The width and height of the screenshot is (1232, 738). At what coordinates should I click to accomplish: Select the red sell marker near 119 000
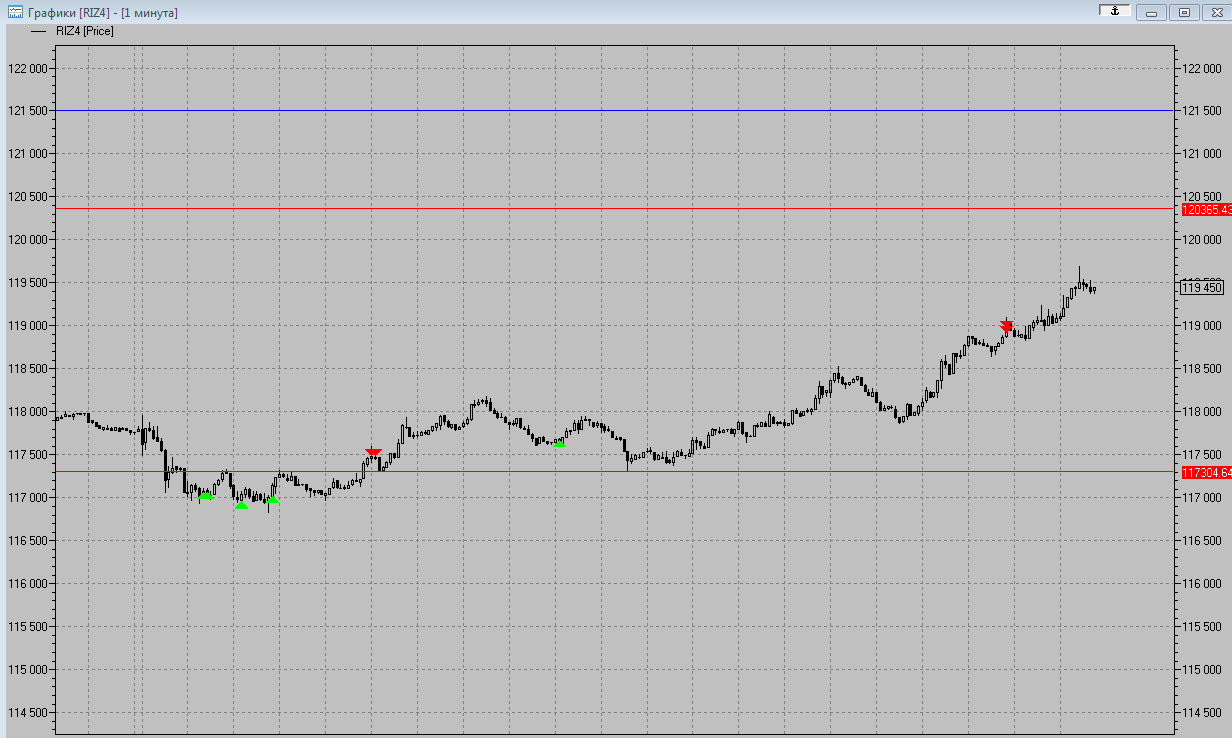1006,325
